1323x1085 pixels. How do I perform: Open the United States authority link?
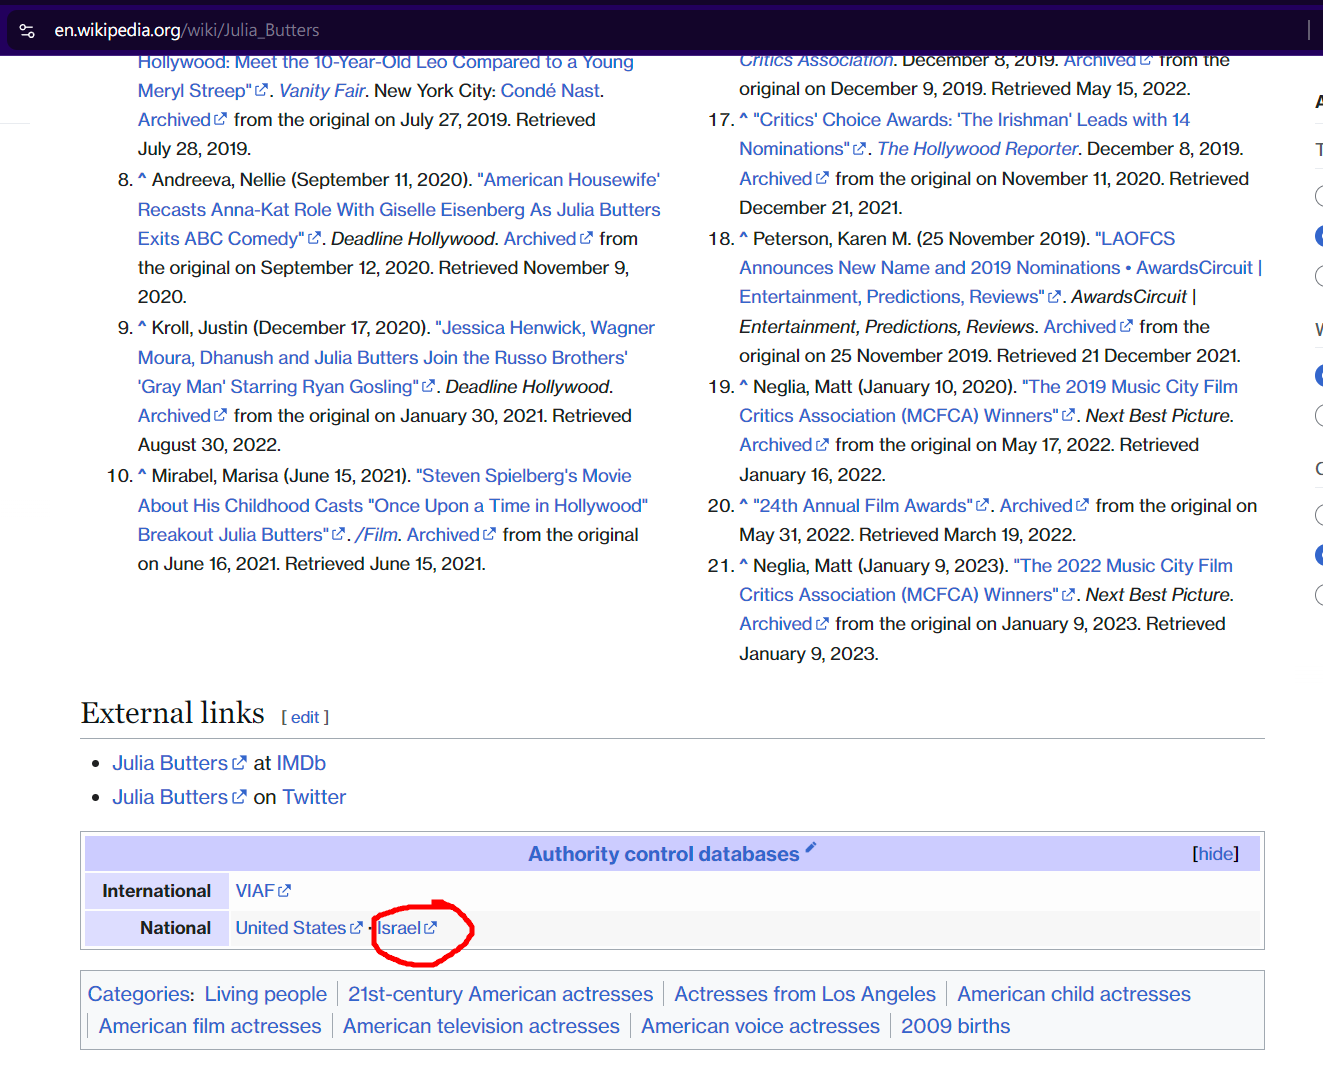[x=290, y=928]
